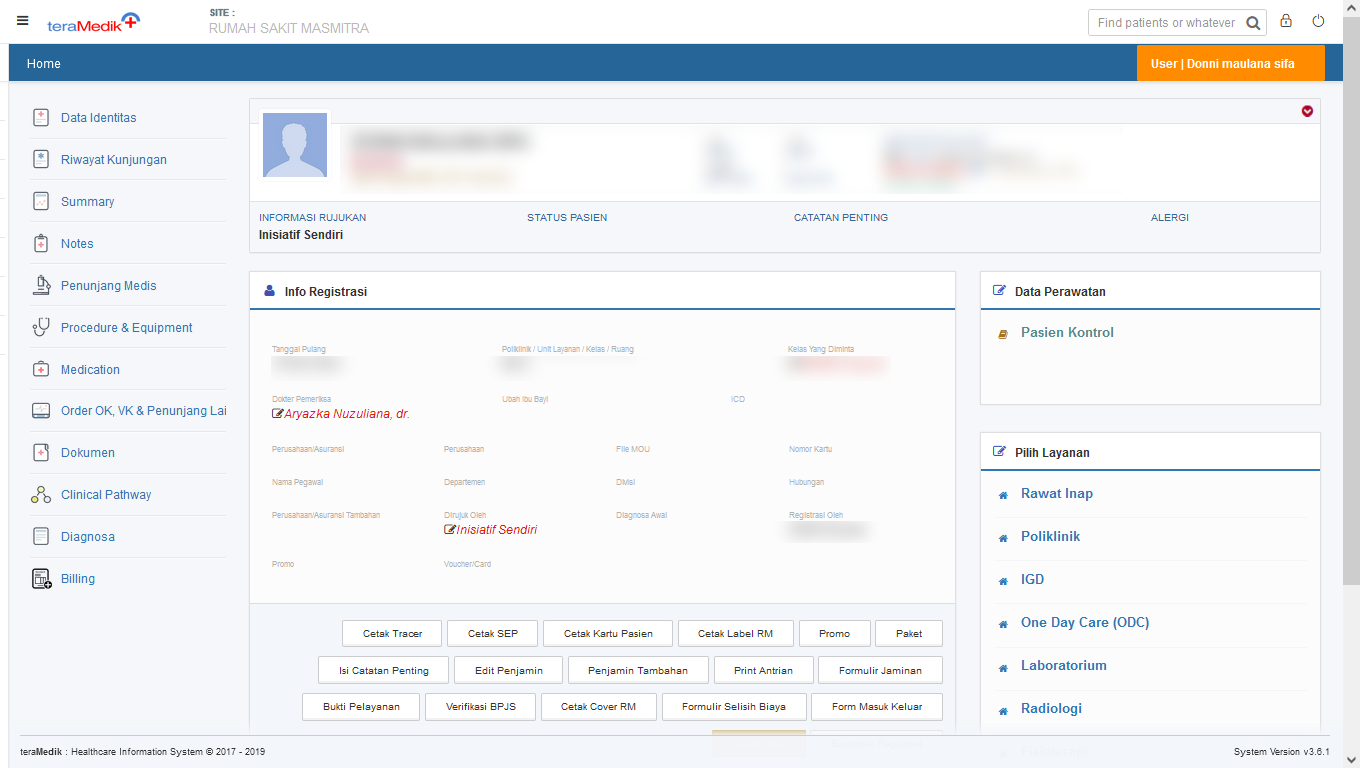Click the Data Identitas sidebar icon
The width and height of the screenshot is (1360, 768).
[41, 117]
